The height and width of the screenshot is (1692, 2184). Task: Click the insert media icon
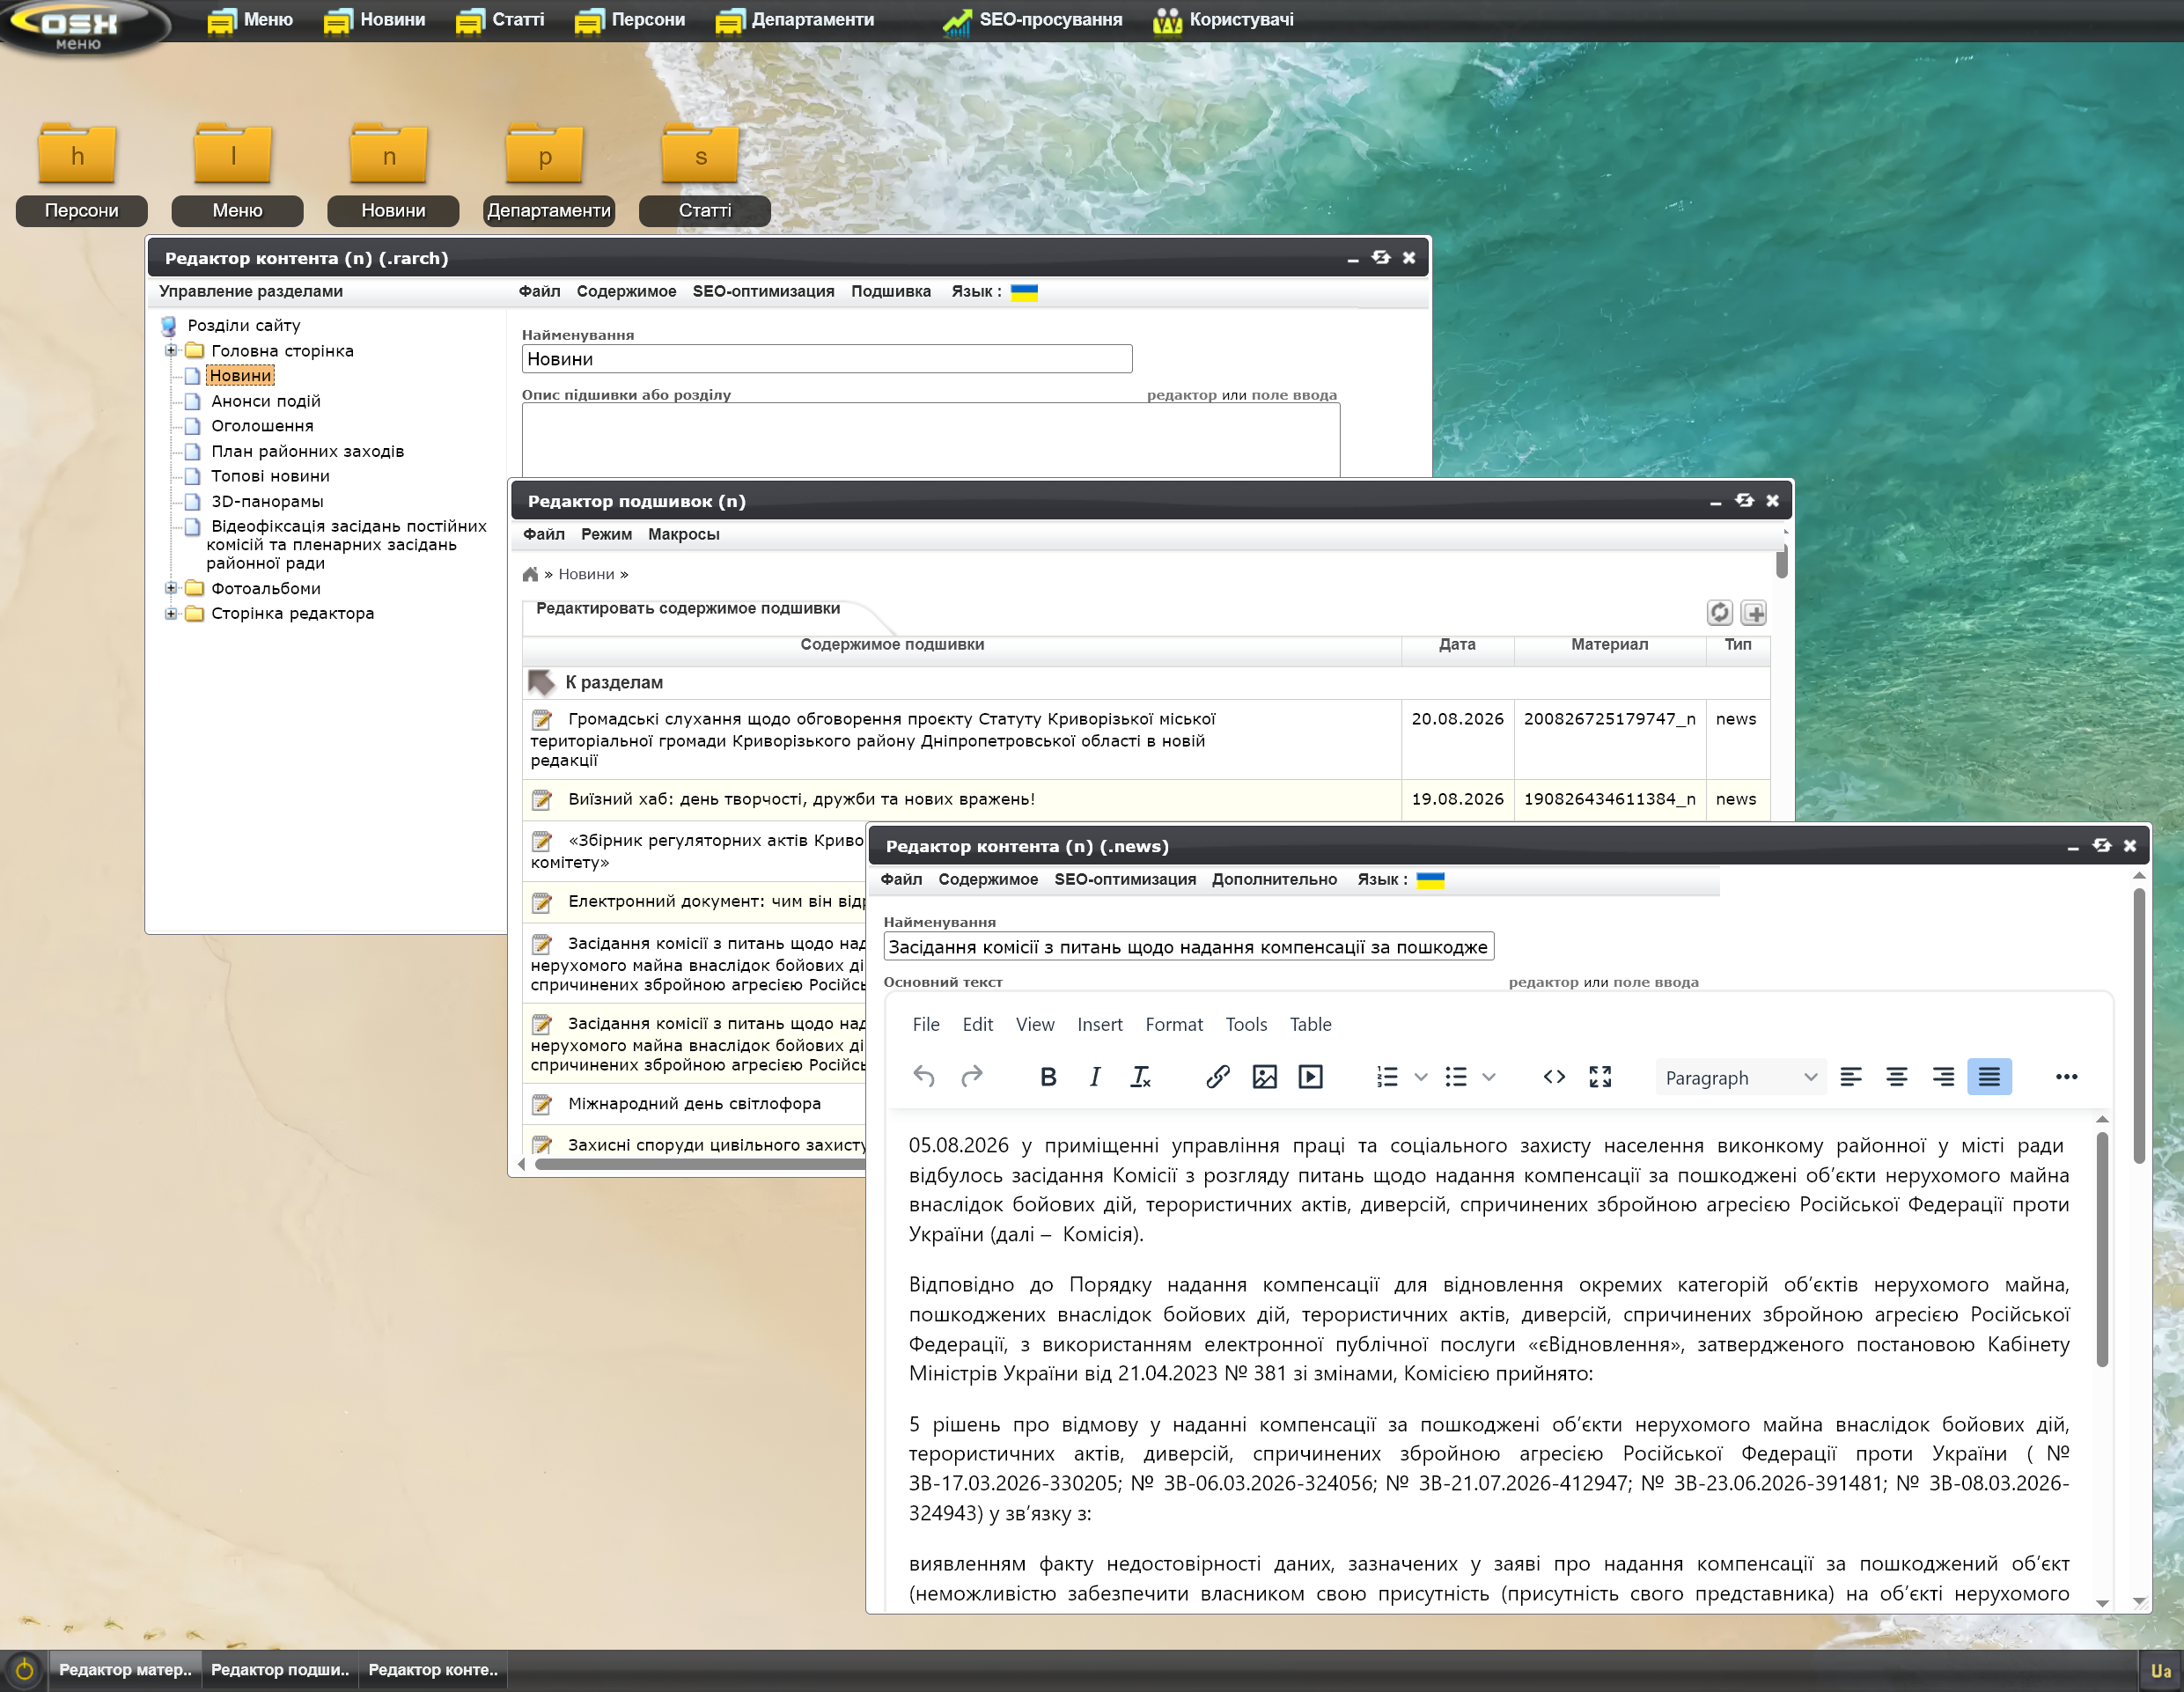tap(1310, 1077)
